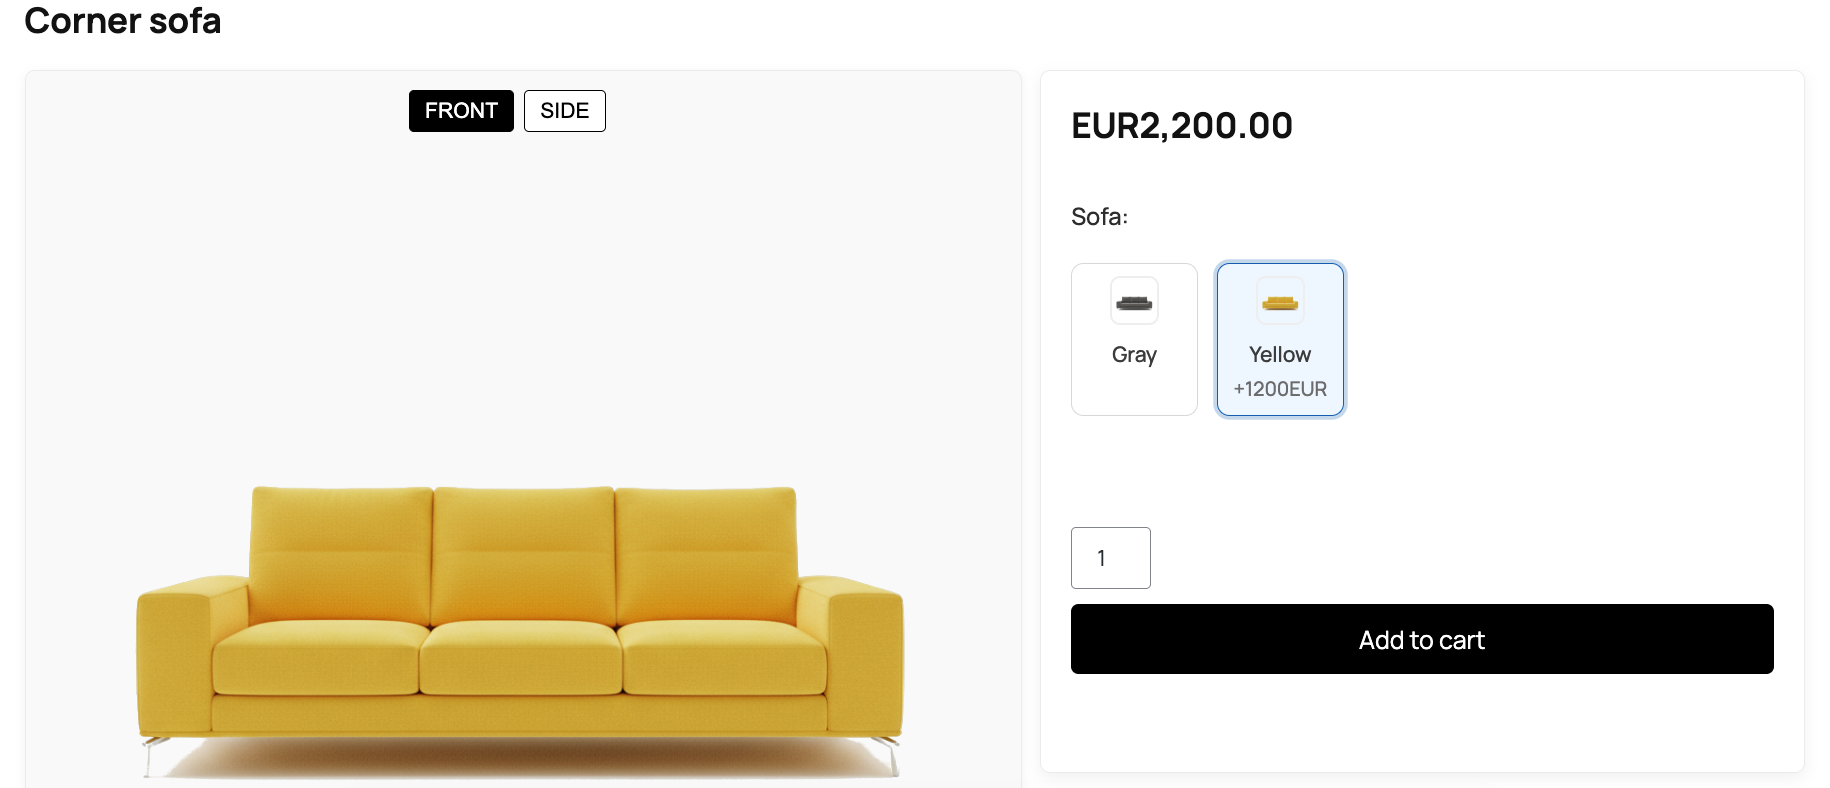This screenshot has height=788, width=1830.
Task: Select the quantity box showing 1
Action: (x=1110, y=558)
